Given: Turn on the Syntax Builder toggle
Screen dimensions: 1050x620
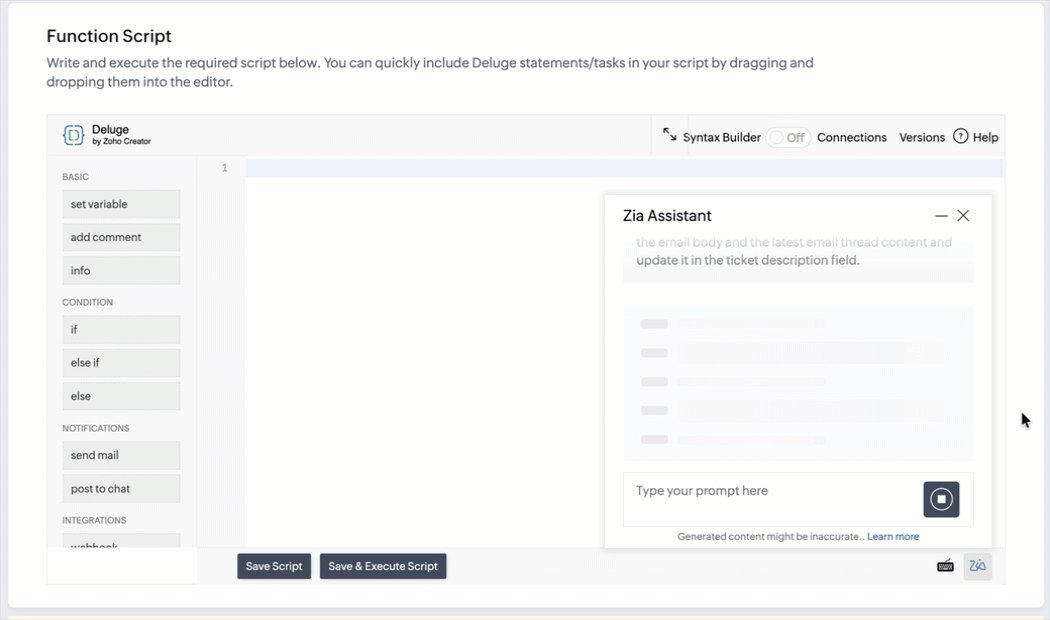Looking at the screenshot, I should point(788,138).
